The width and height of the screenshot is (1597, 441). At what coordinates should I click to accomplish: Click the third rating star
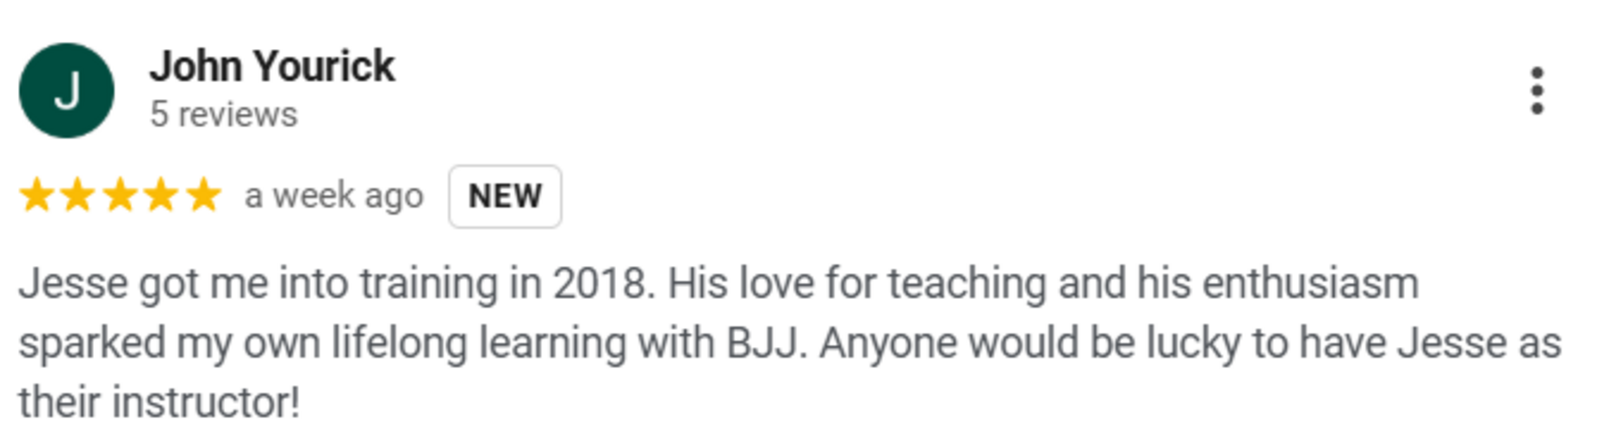pos(120,195)
